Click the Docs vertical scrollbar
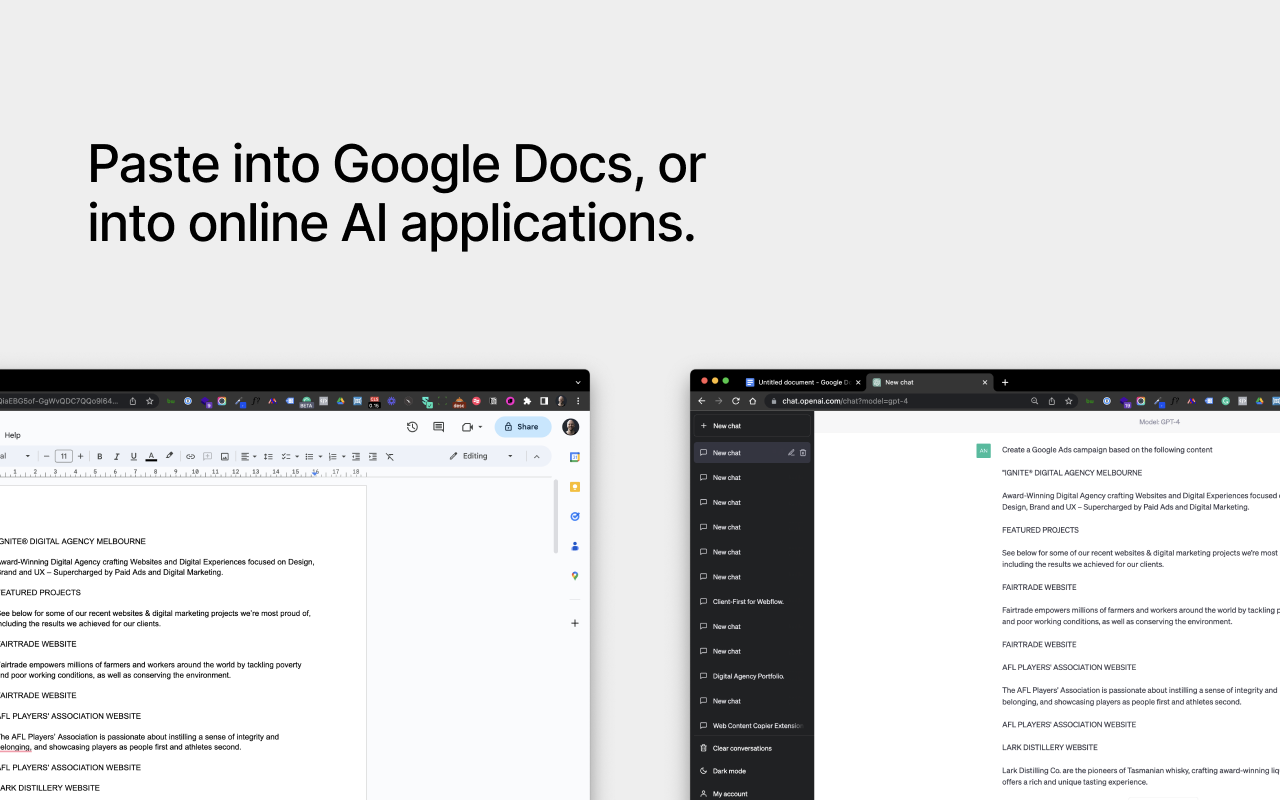Viewport: 1280px width, 800px height. coord(556,517)
